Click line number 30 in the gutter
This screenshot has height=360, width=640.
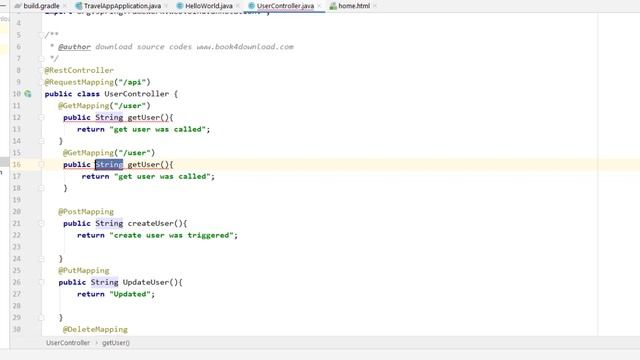click(x=16, y=329)
